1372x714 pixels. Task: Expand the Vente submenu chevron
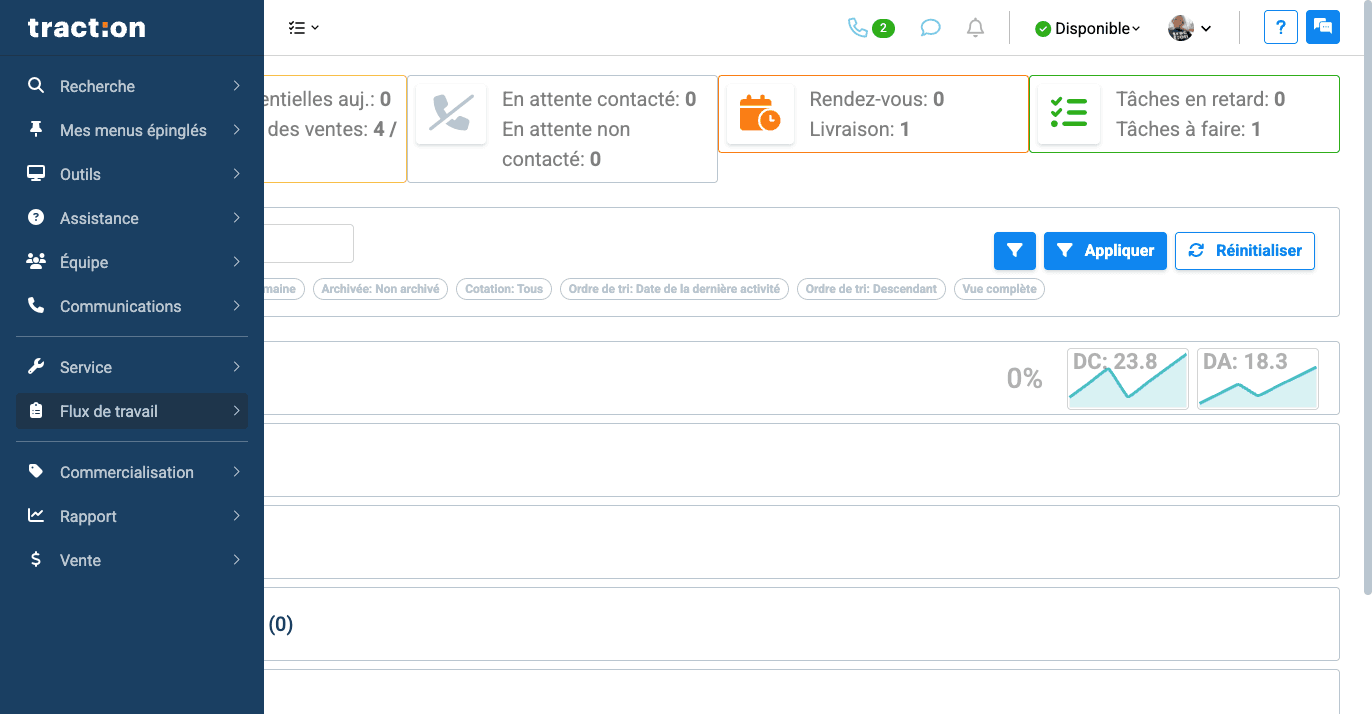click(x=237, y=560)
